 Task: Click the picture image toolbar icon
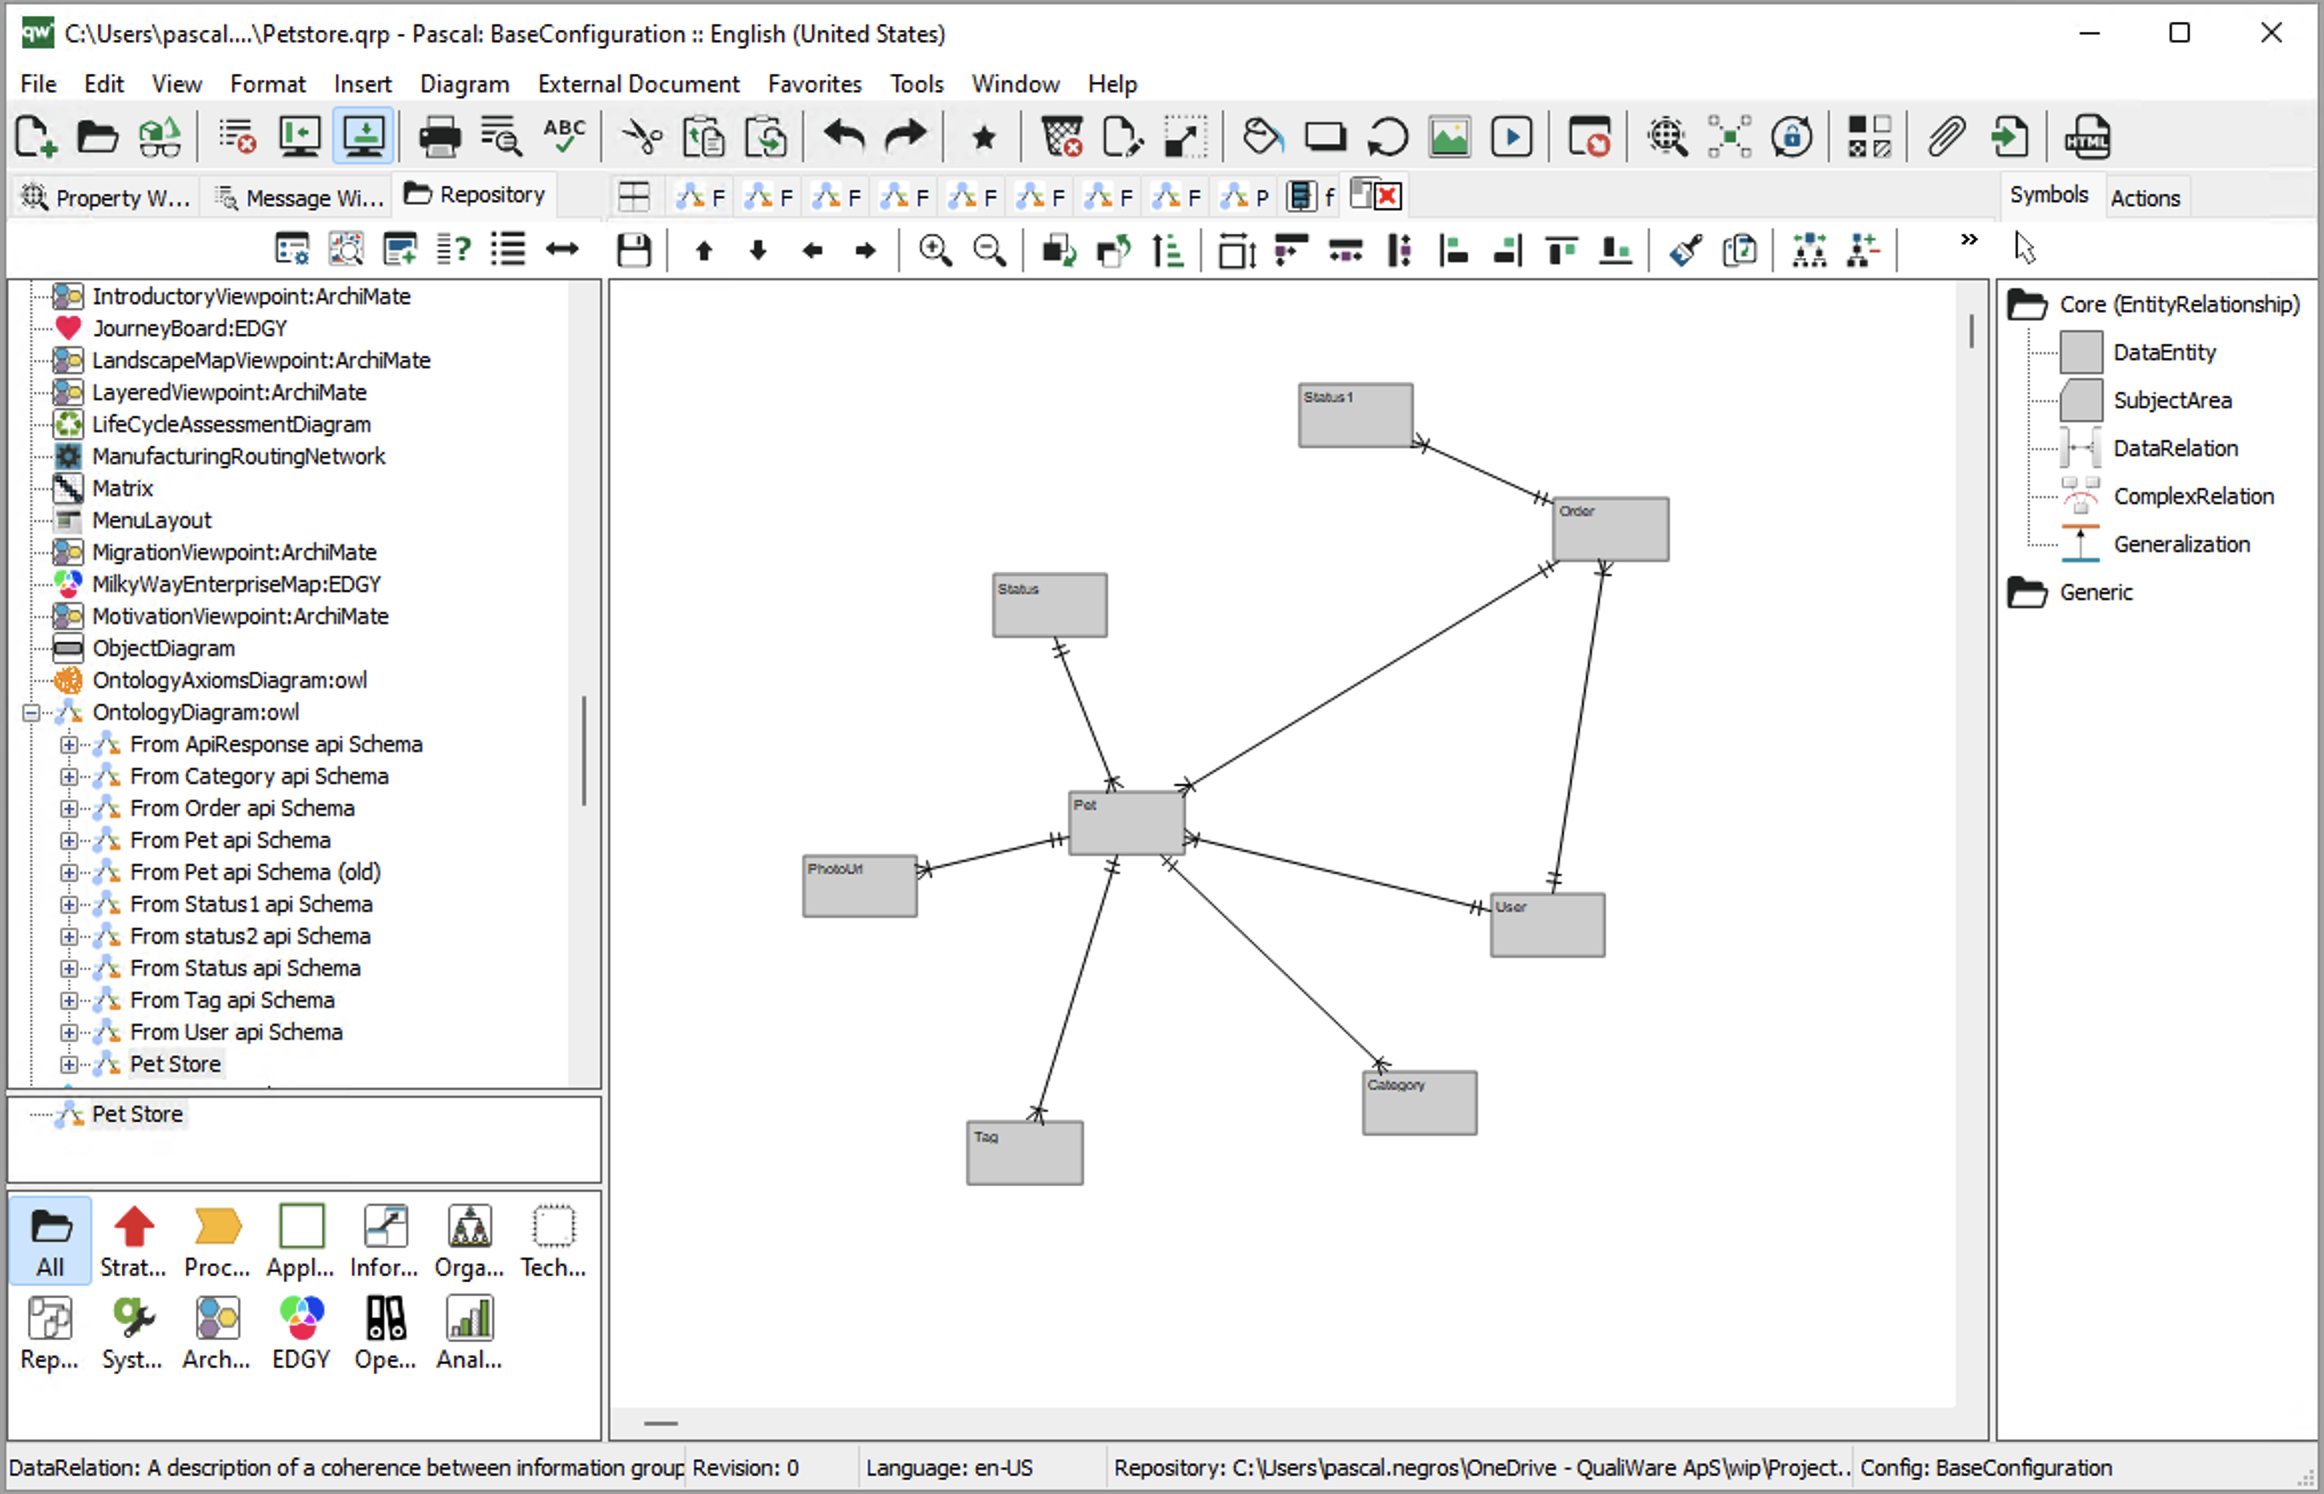click(x=1449, y=137)
